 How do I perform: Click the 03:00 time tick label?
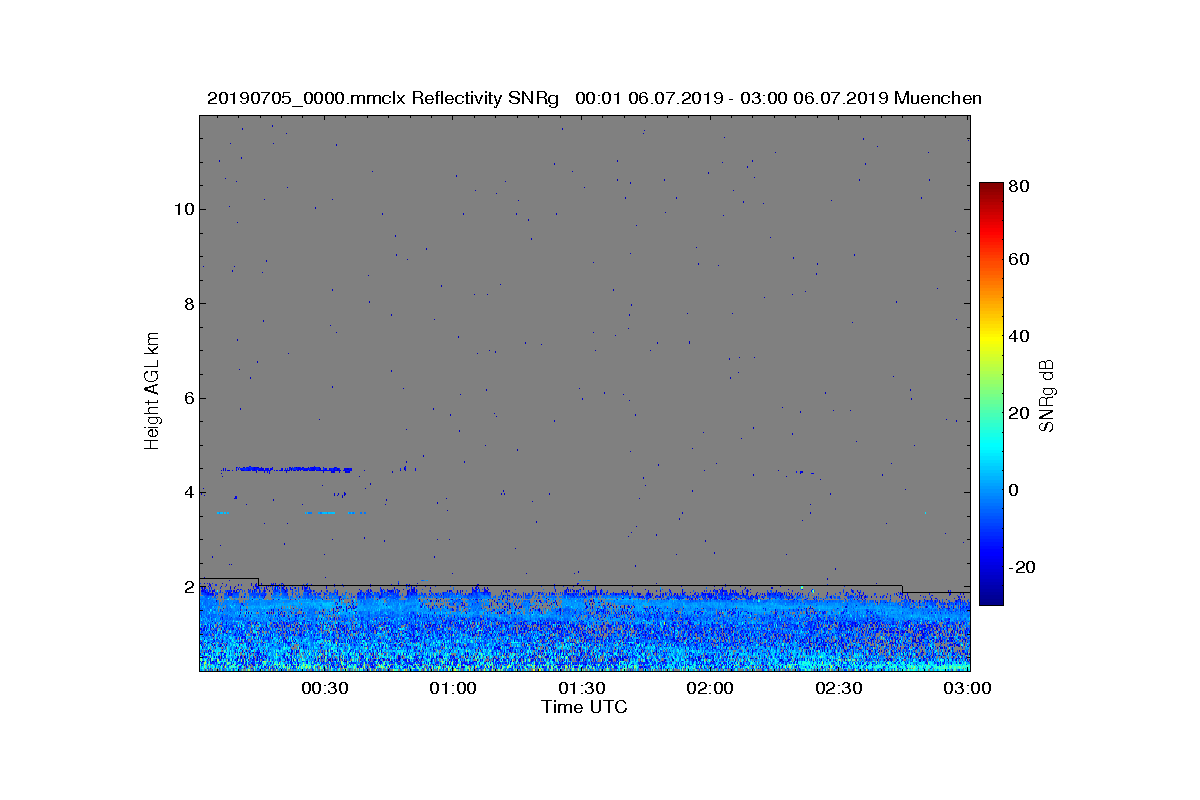[x=968, y=688]
